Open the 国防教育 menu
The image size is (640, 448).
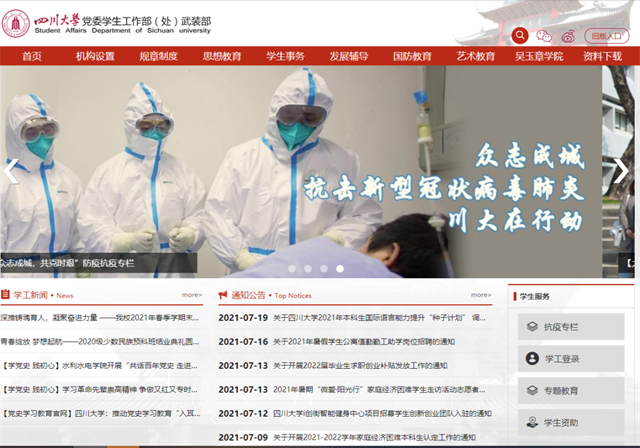412,56
